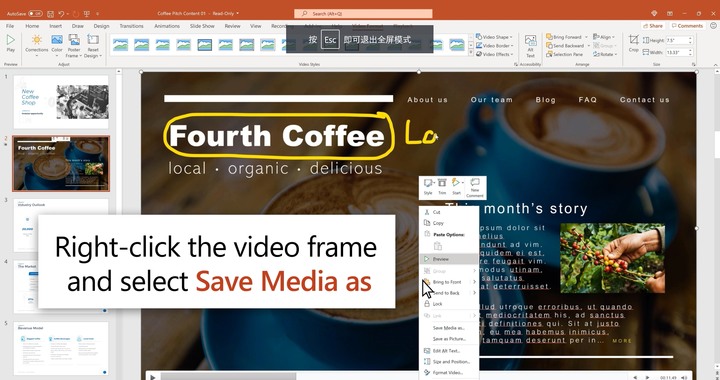Choose Preview in context menu
The height and width of the screenshot is (380, 720).
pyautogui.click(x=449, y=259)
